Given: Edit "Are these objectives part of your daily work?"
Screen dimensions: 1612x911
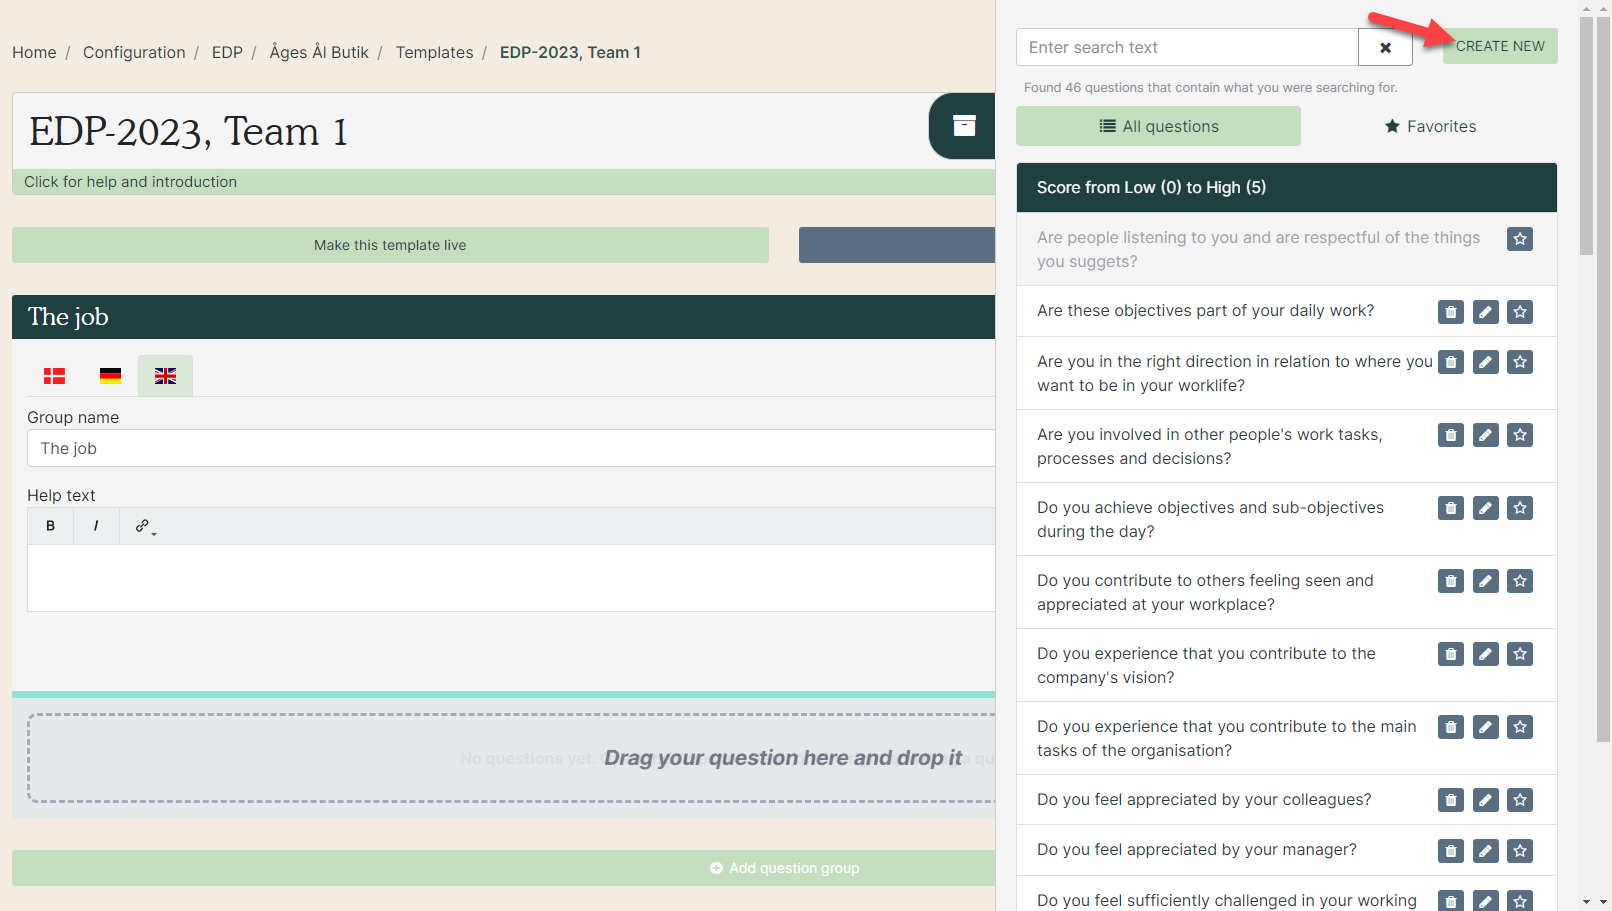Looking at the screenshot, I should click(x=1485, y=311).
